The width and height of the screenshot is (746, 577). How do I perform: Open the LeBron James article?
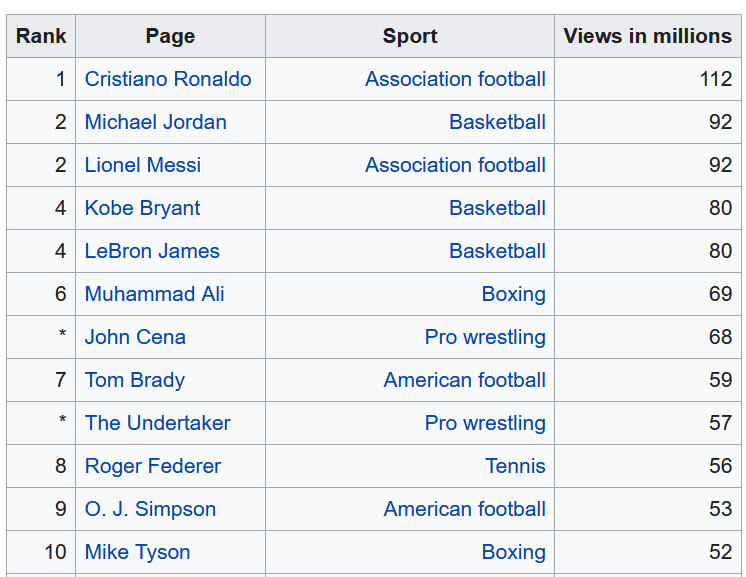coord(152,251)
